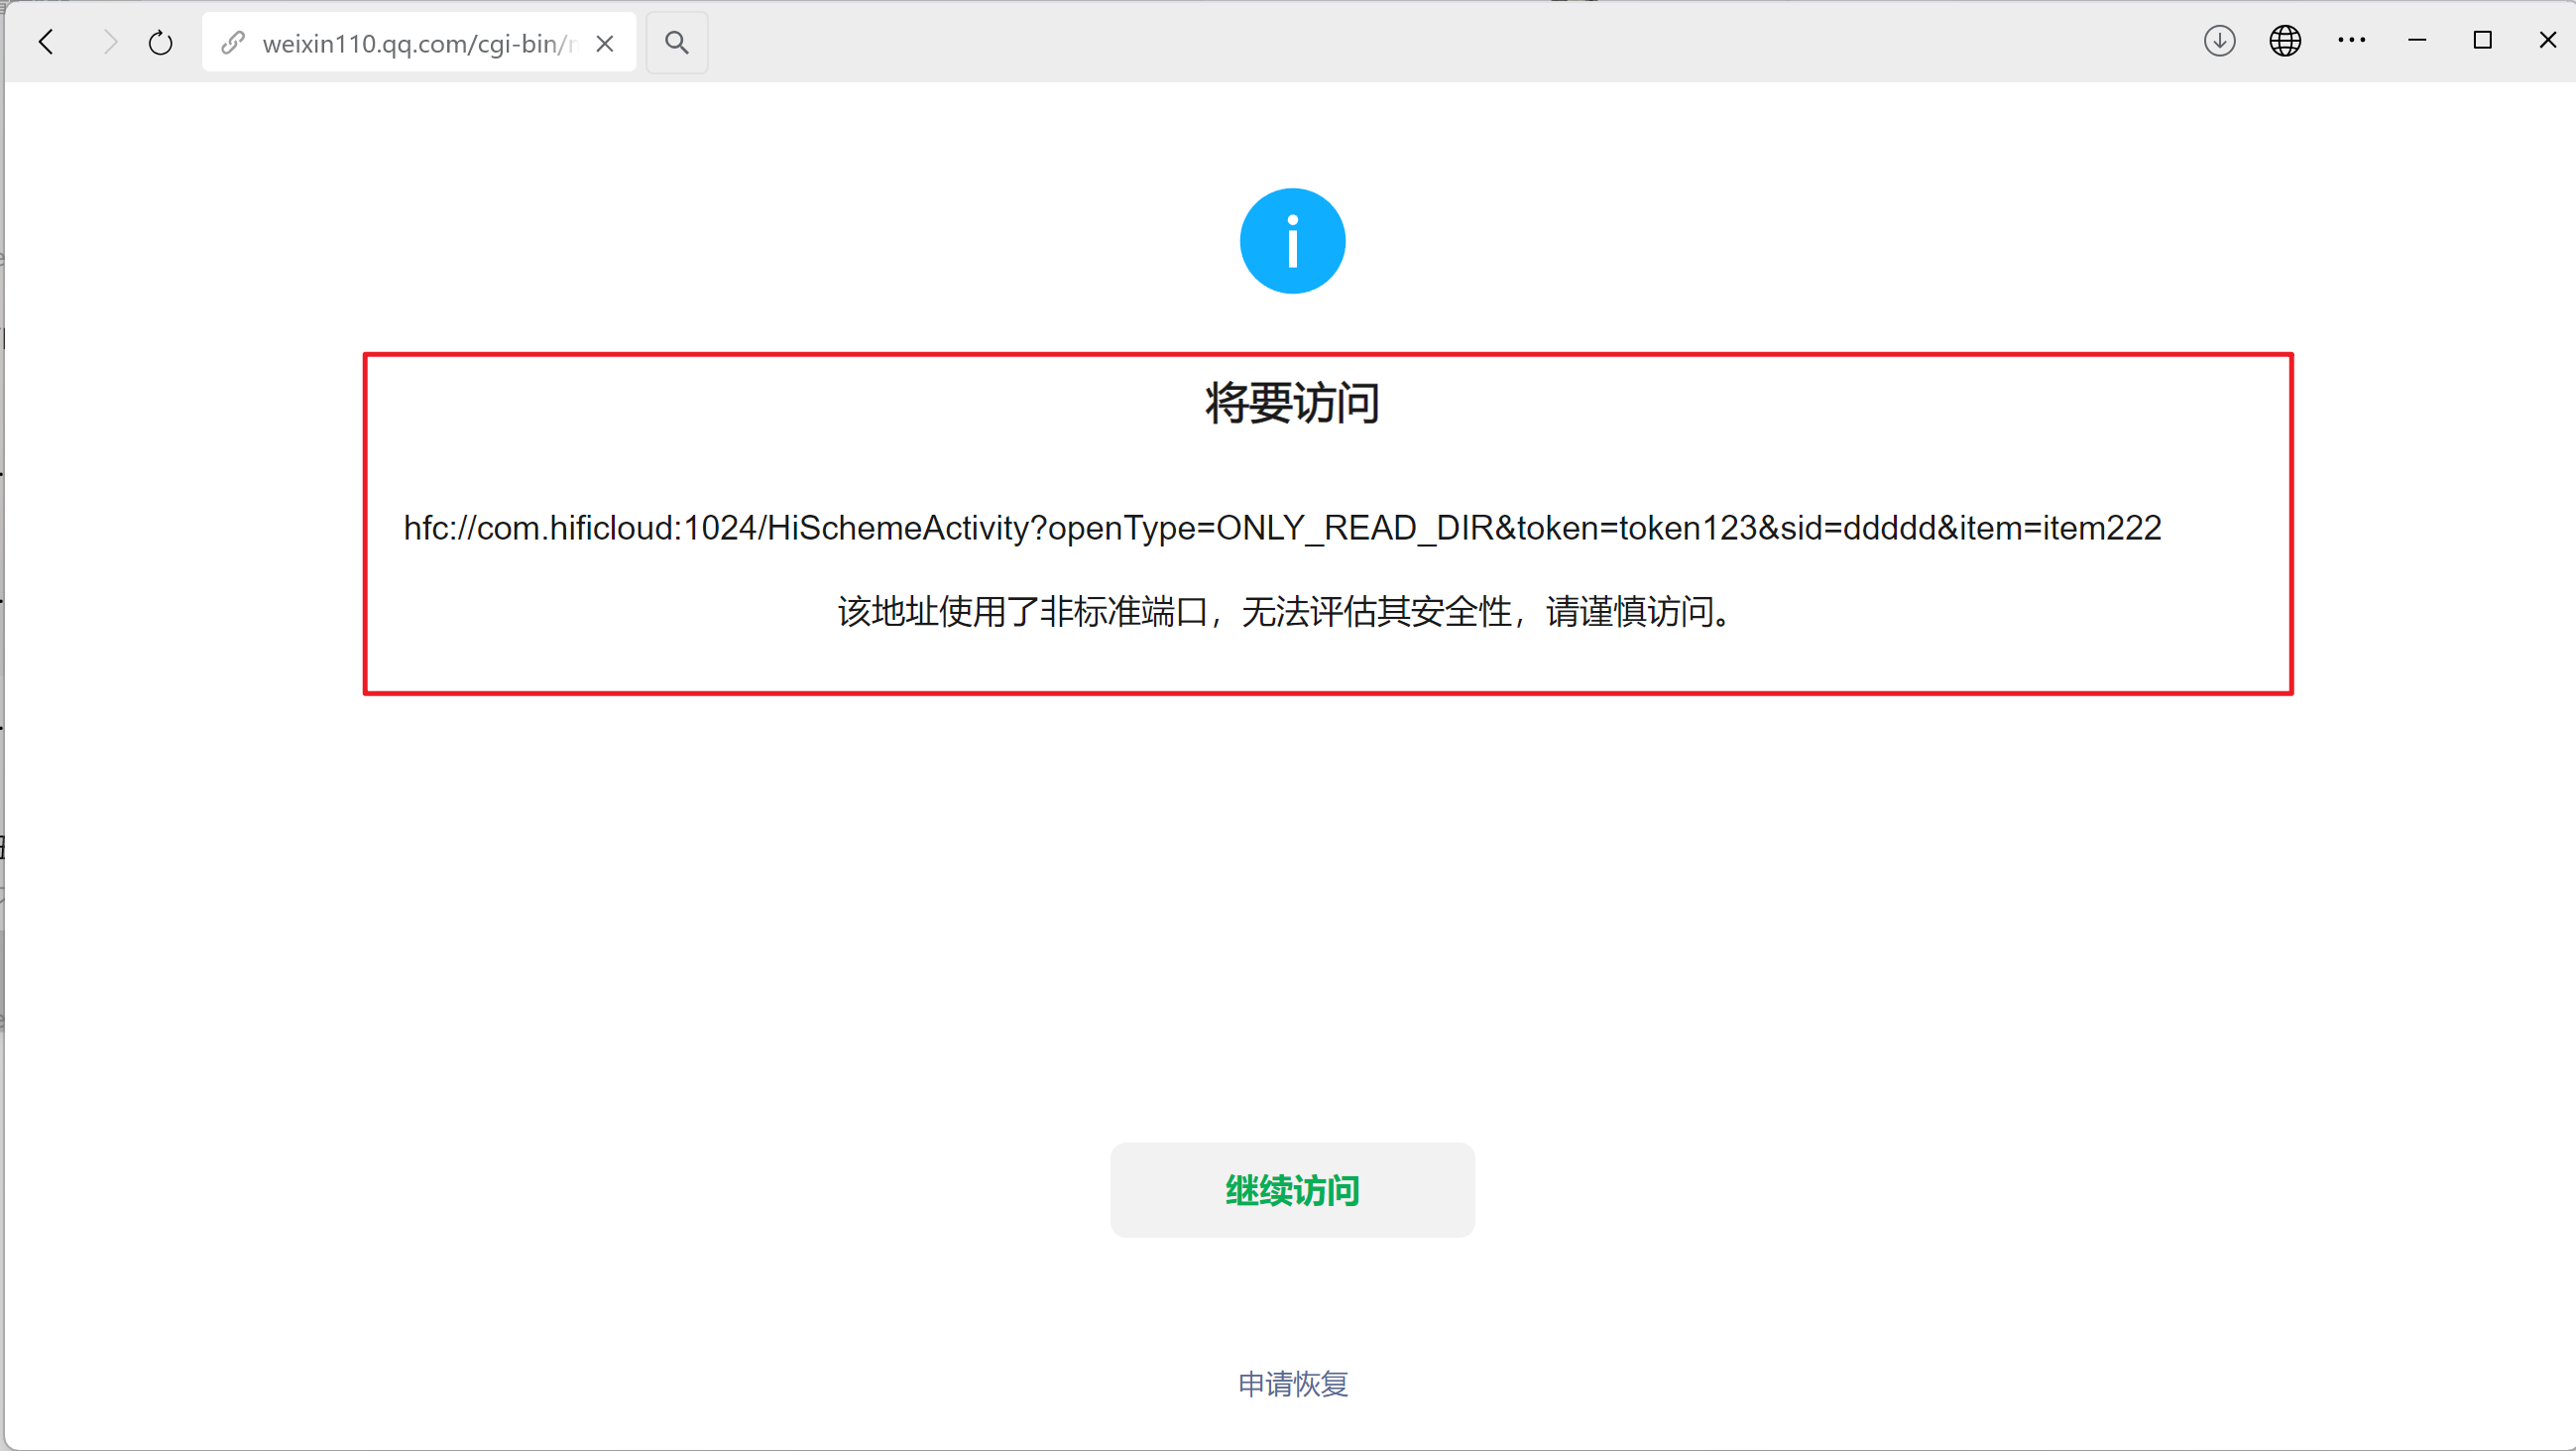The height and width of the screenshot is (1451, 2576).
Task: Open the downloads icon
Action: tap(2219, 41)
